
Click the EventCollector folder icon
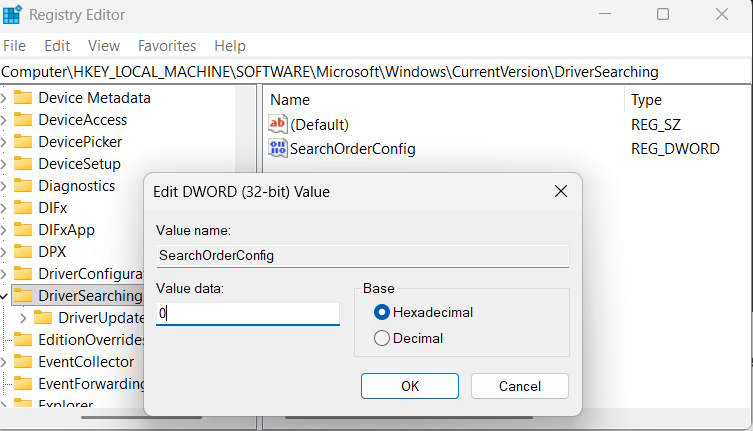[x=23, y=362]
